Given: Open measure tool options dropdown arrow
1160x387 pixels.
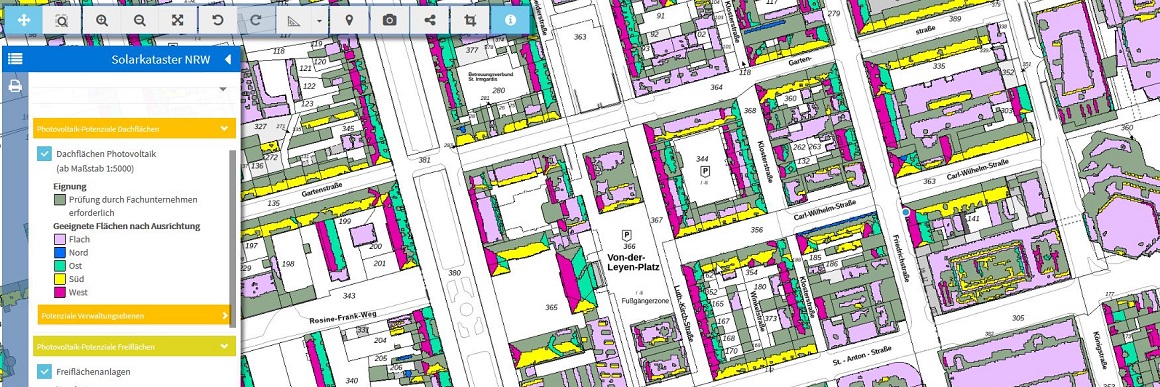Looking at the screenshot, I should click(319, 20).
